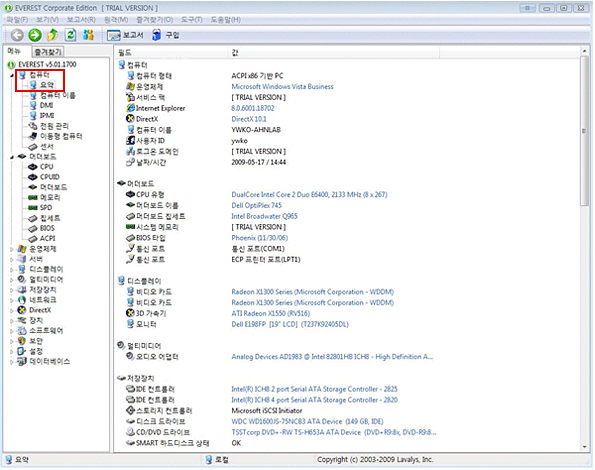Open the 도구(T) menu
The image size is (595, 470).
(x=191, y=20)
